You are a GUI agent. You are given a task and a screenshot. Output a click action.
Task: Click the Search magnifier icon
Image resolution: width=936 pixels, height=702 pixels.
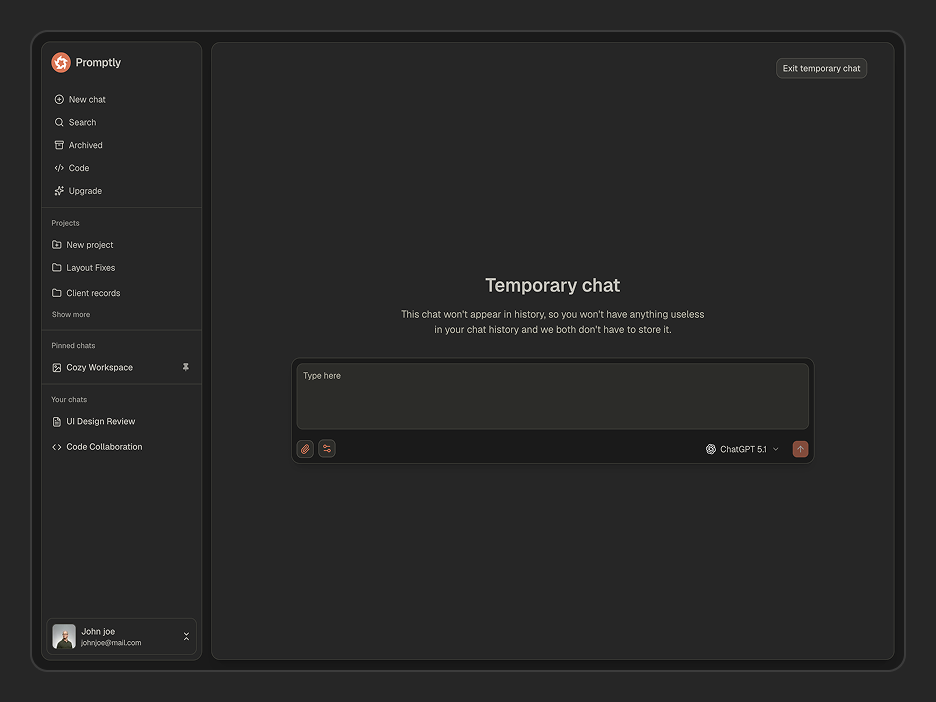point(59,122)
